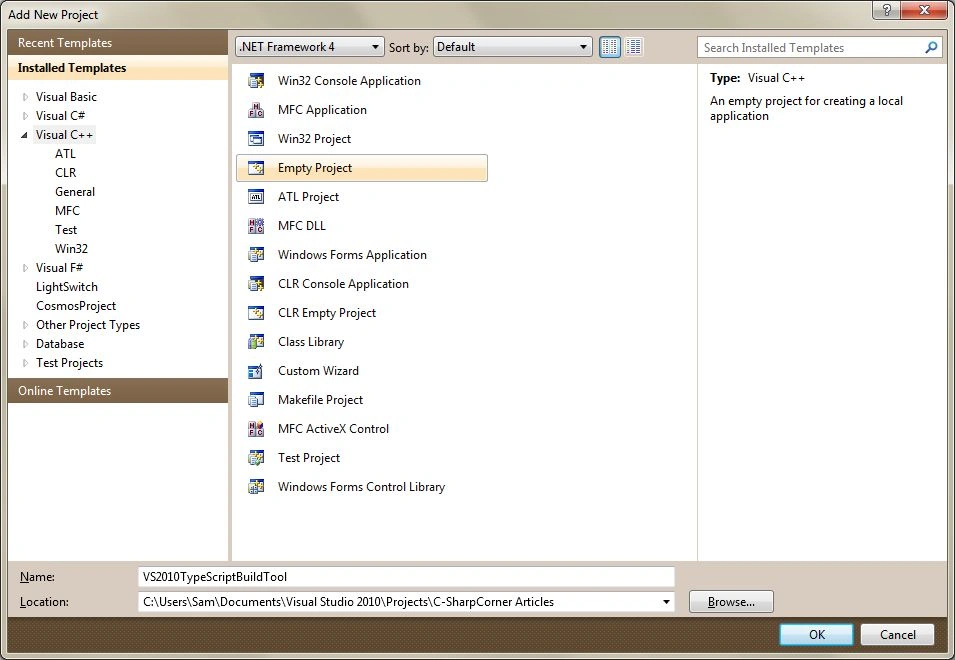The image size is (955, 660).
Task: Click the Empty Project template icon
Action: coord(256,168)
